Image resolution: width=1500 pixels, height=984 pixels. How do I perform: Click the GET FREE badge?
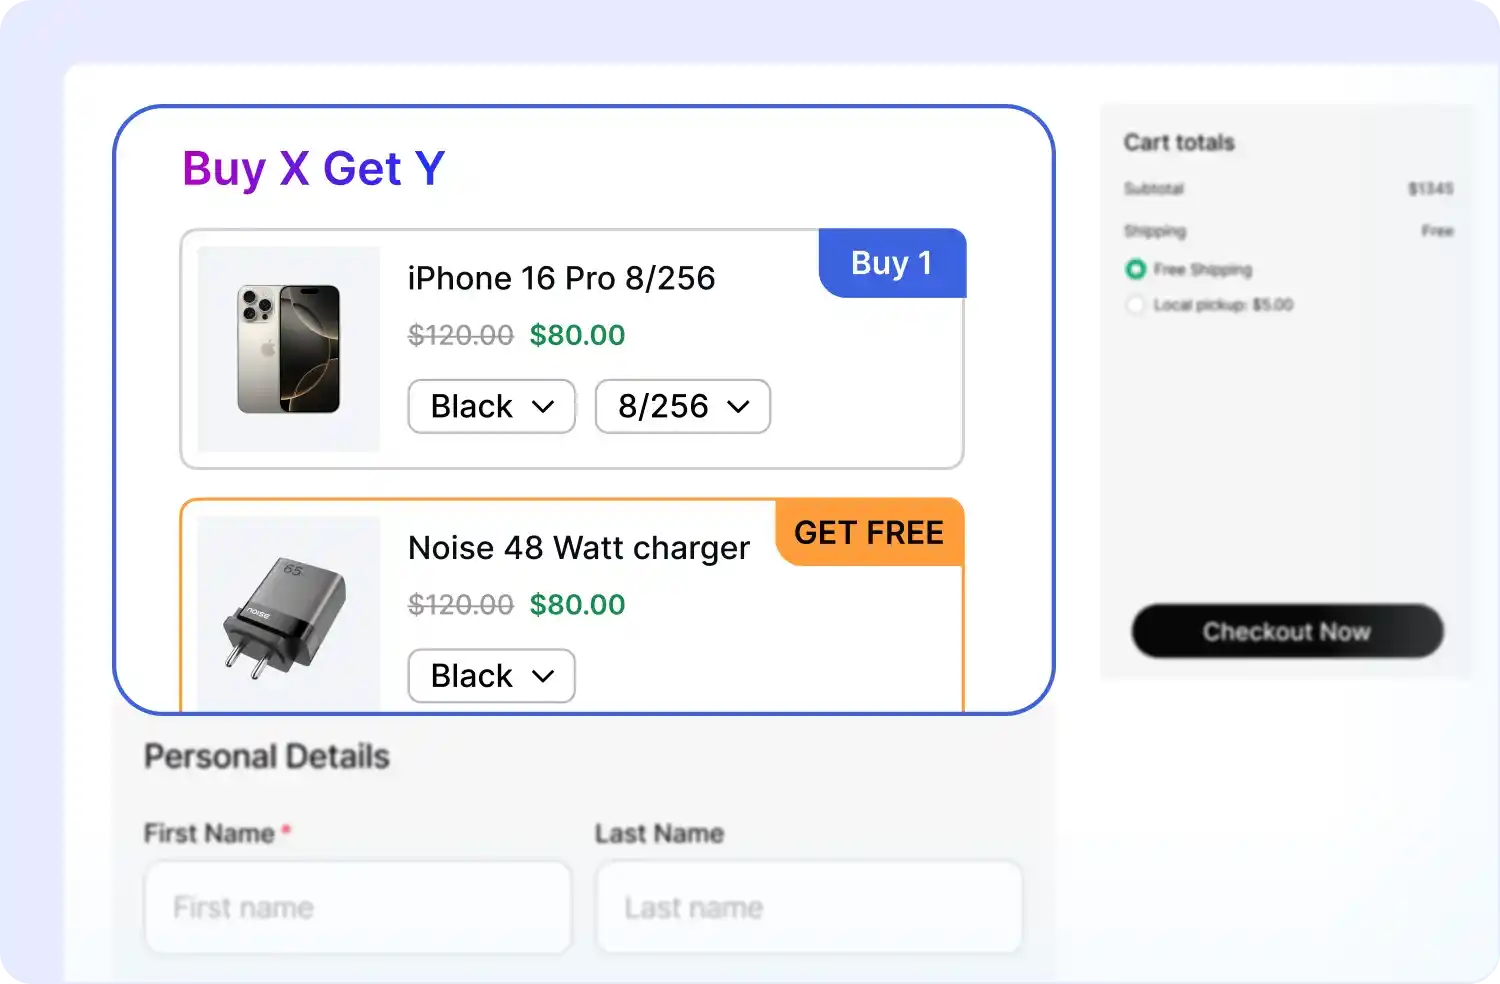pos(868,533)
